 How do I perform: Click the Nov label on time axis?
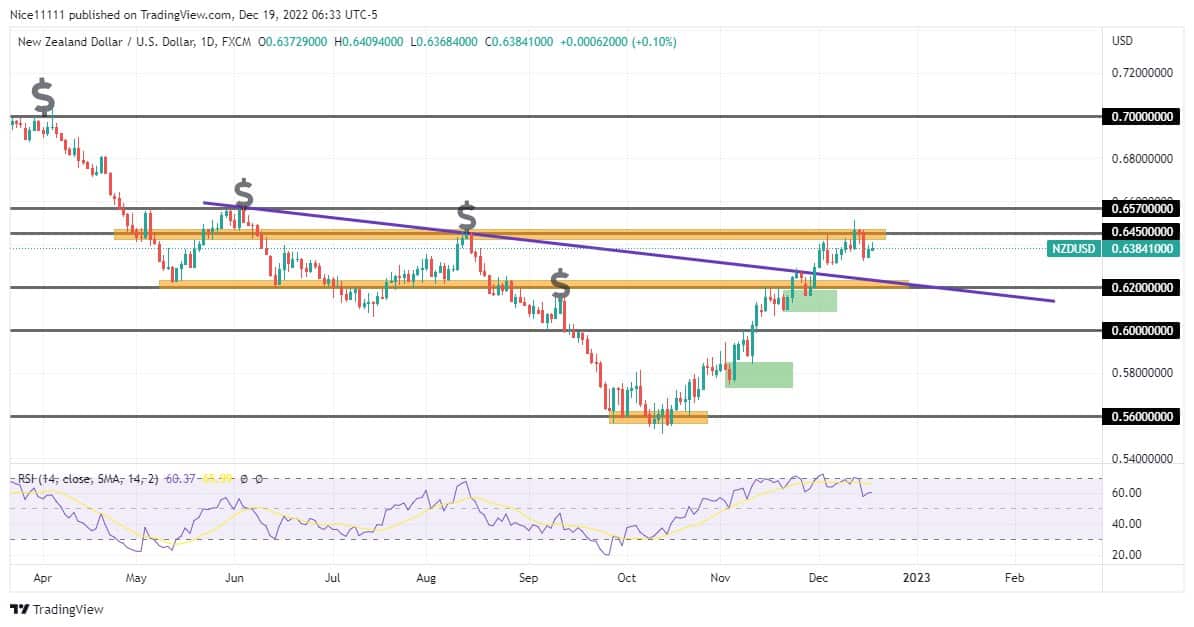click(720, 578)
